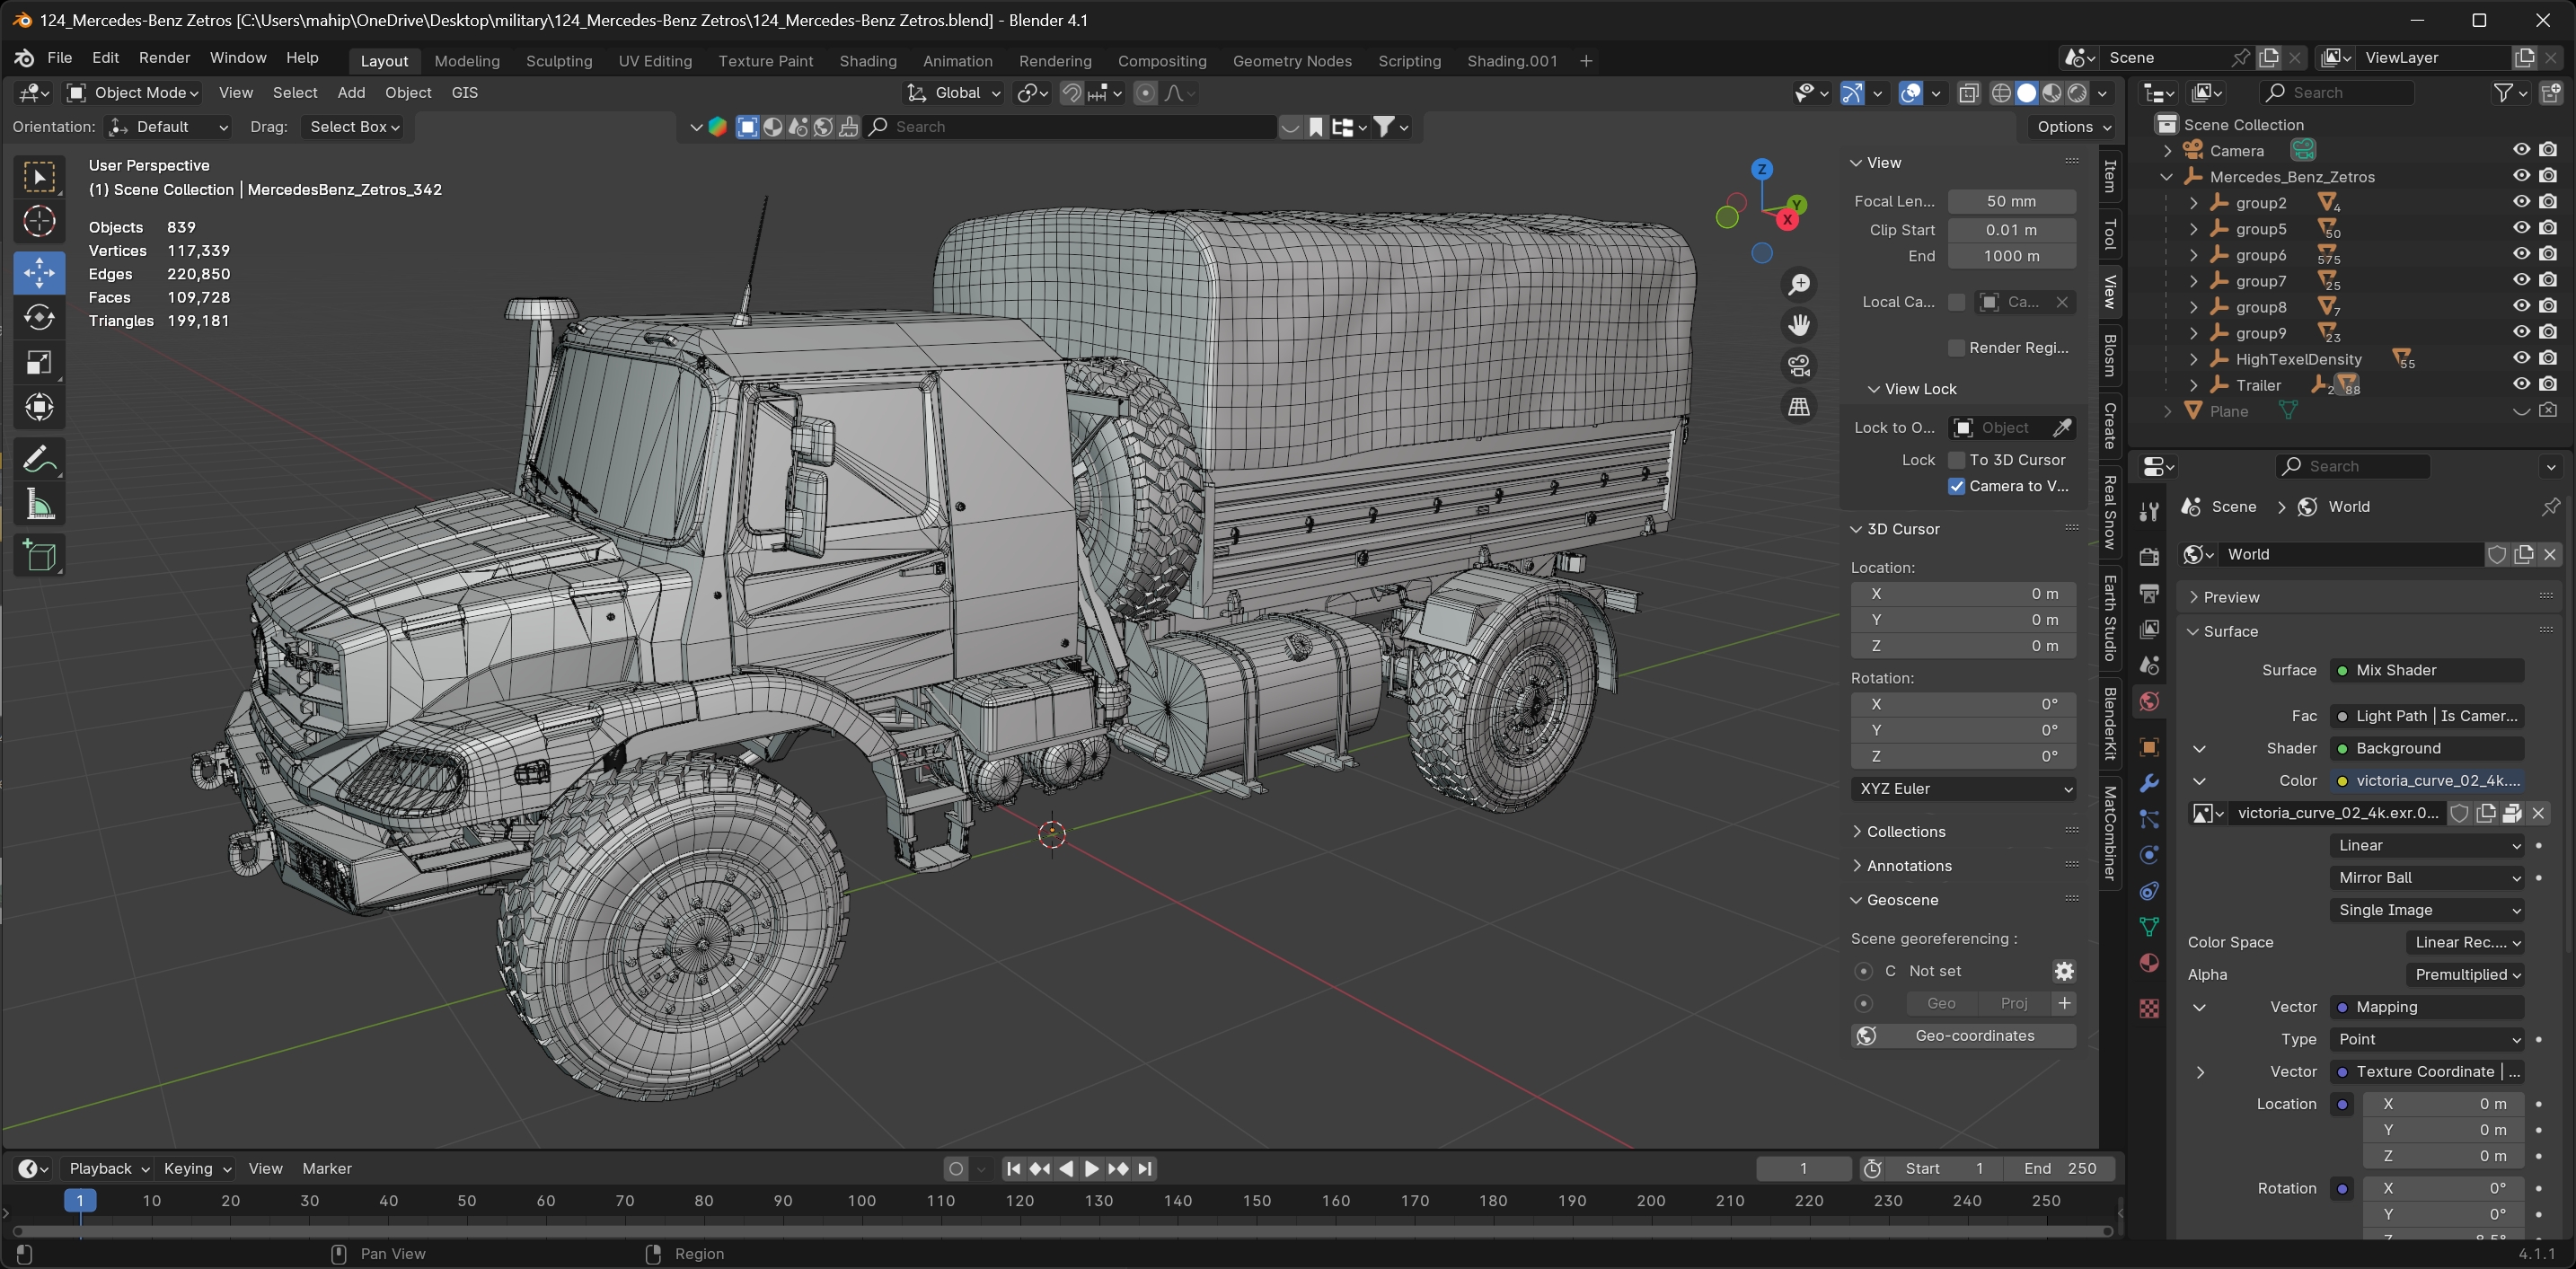Uncheck Camera to View lock
Viewport: 2576px width, 1269px height.
coord(1957,486)
